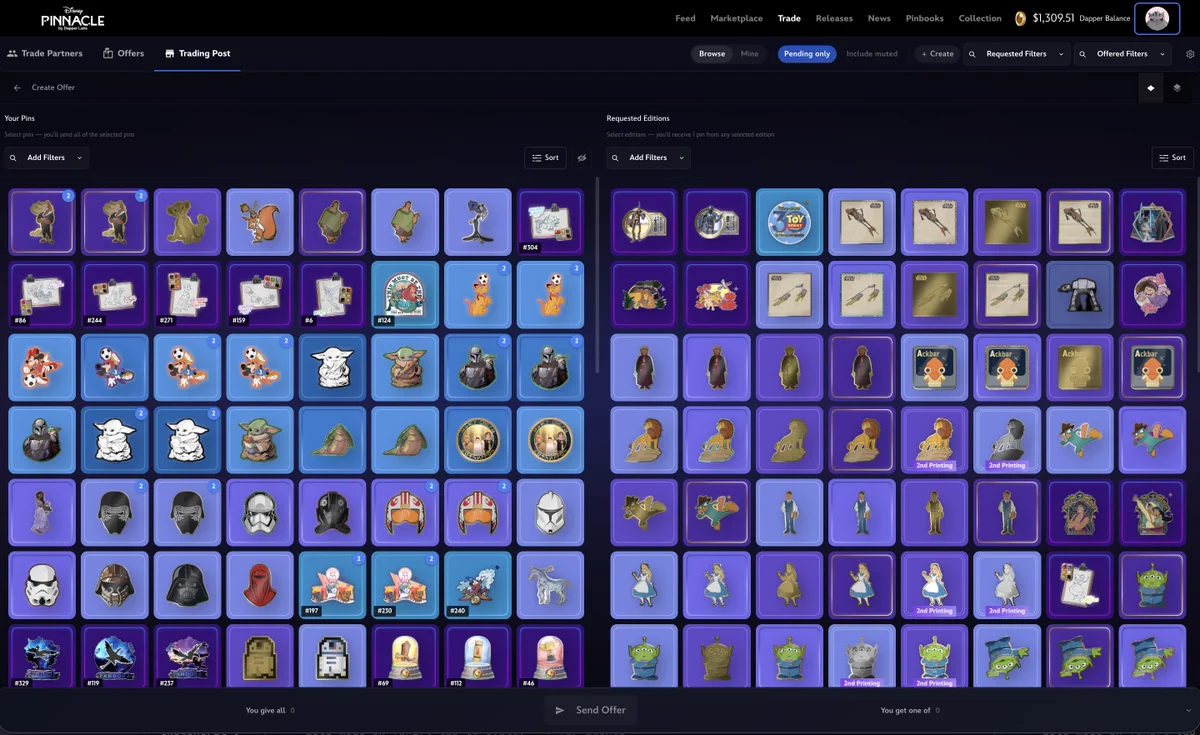
Task: Click the Send Offer button
Action: tap(590, 710)
